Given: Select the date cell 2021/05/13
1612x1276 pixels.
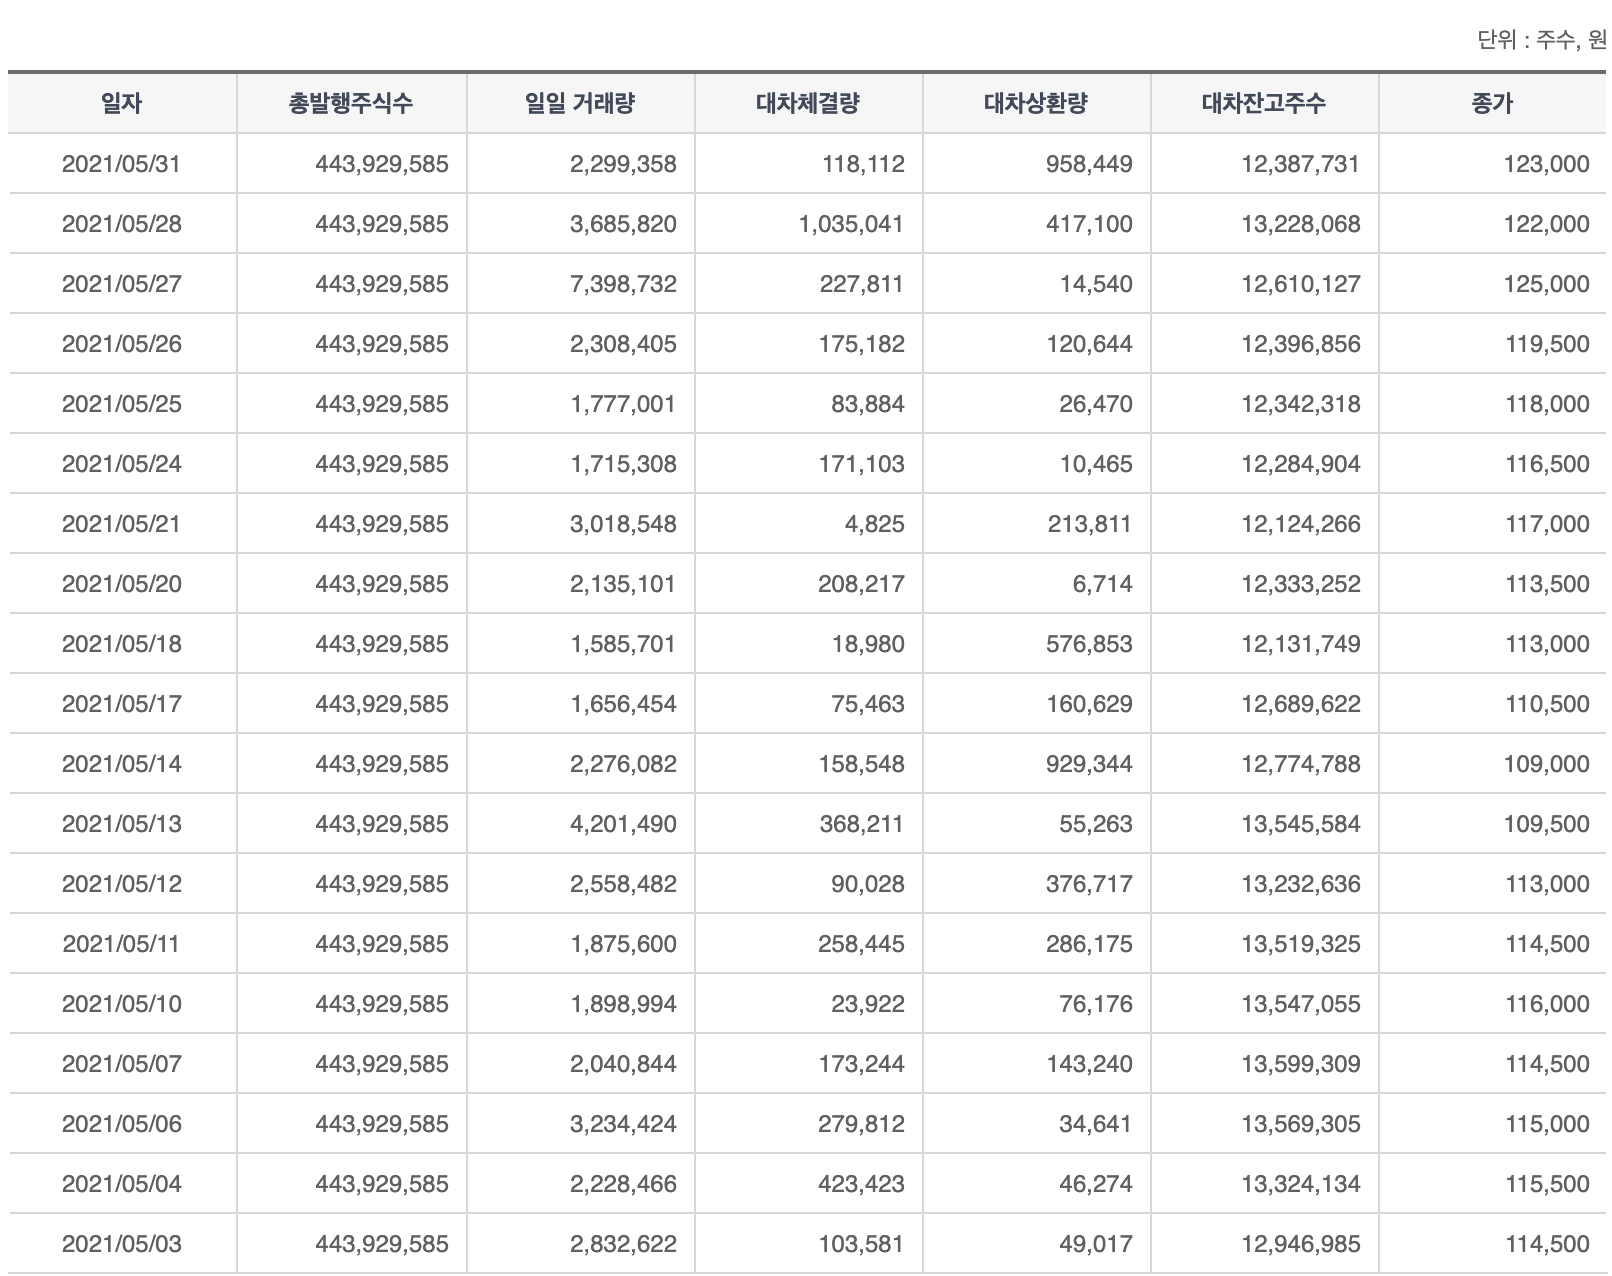Looking at the screenshot, I should (x=122, y=824).
